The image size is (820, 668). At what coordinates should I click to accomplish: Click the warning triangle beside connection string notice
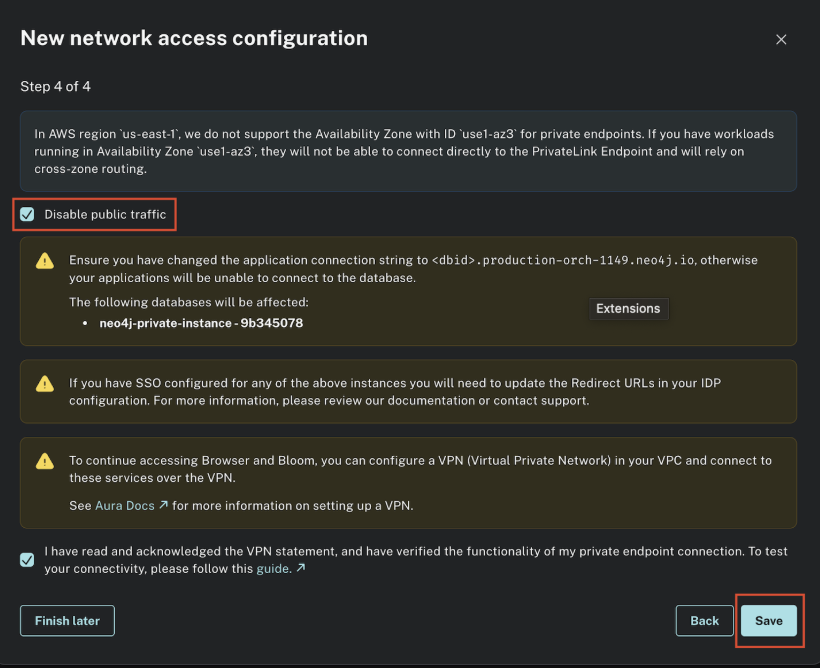tap(44, 260)
